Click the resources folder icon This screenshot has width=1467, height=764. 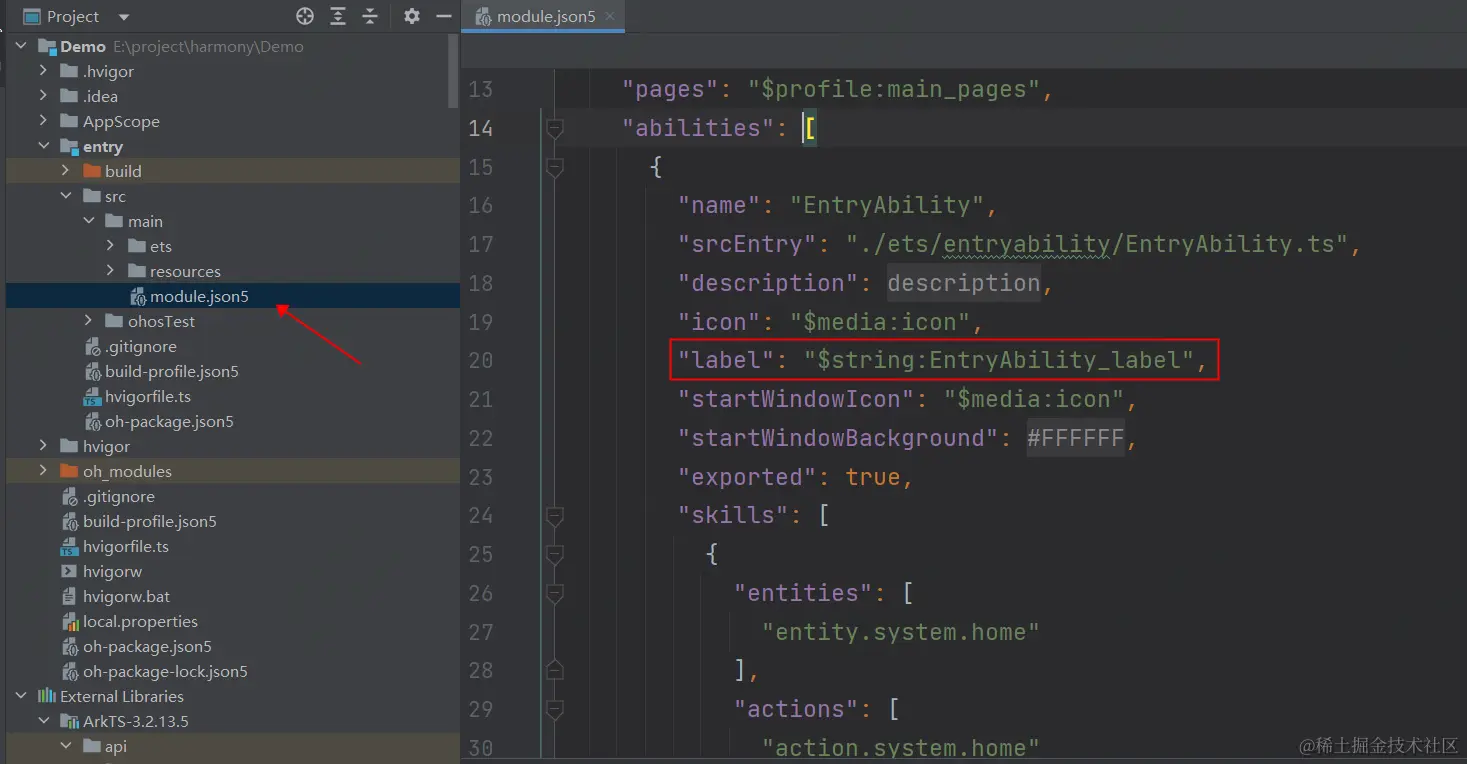tap(137, 271)
